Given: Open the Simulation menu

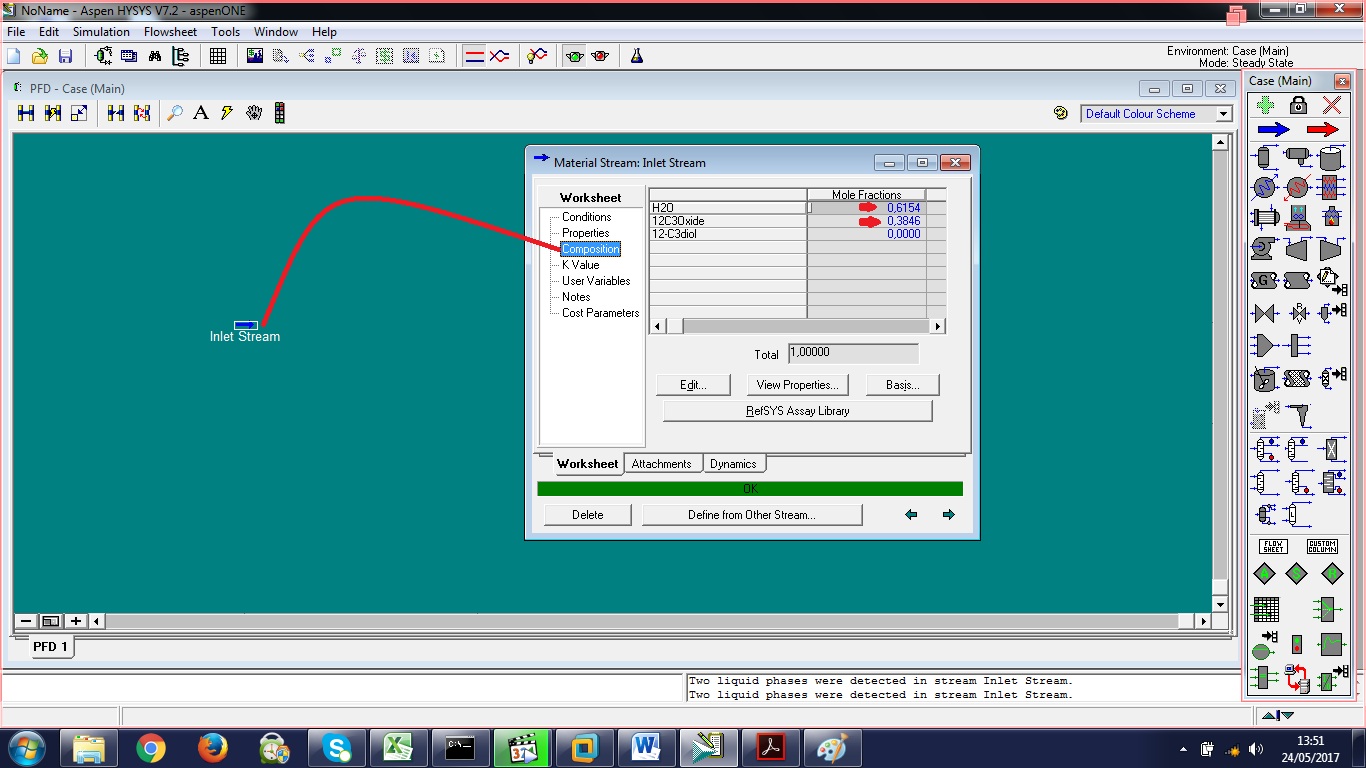Looking at the screenshot, I should tap(101, 31).
